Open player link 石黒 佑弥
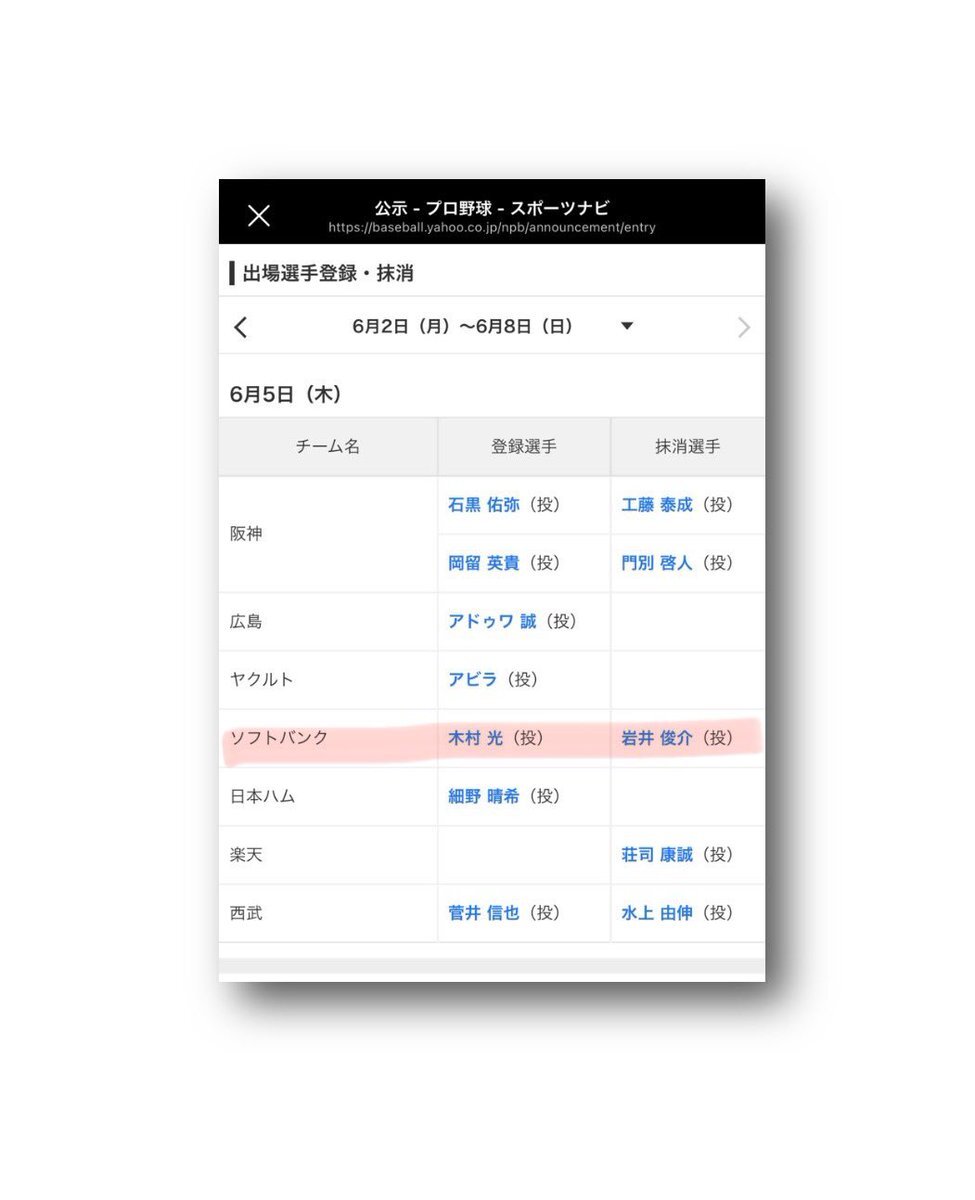Screen dimensions: 975x1200 pos(483,505)
